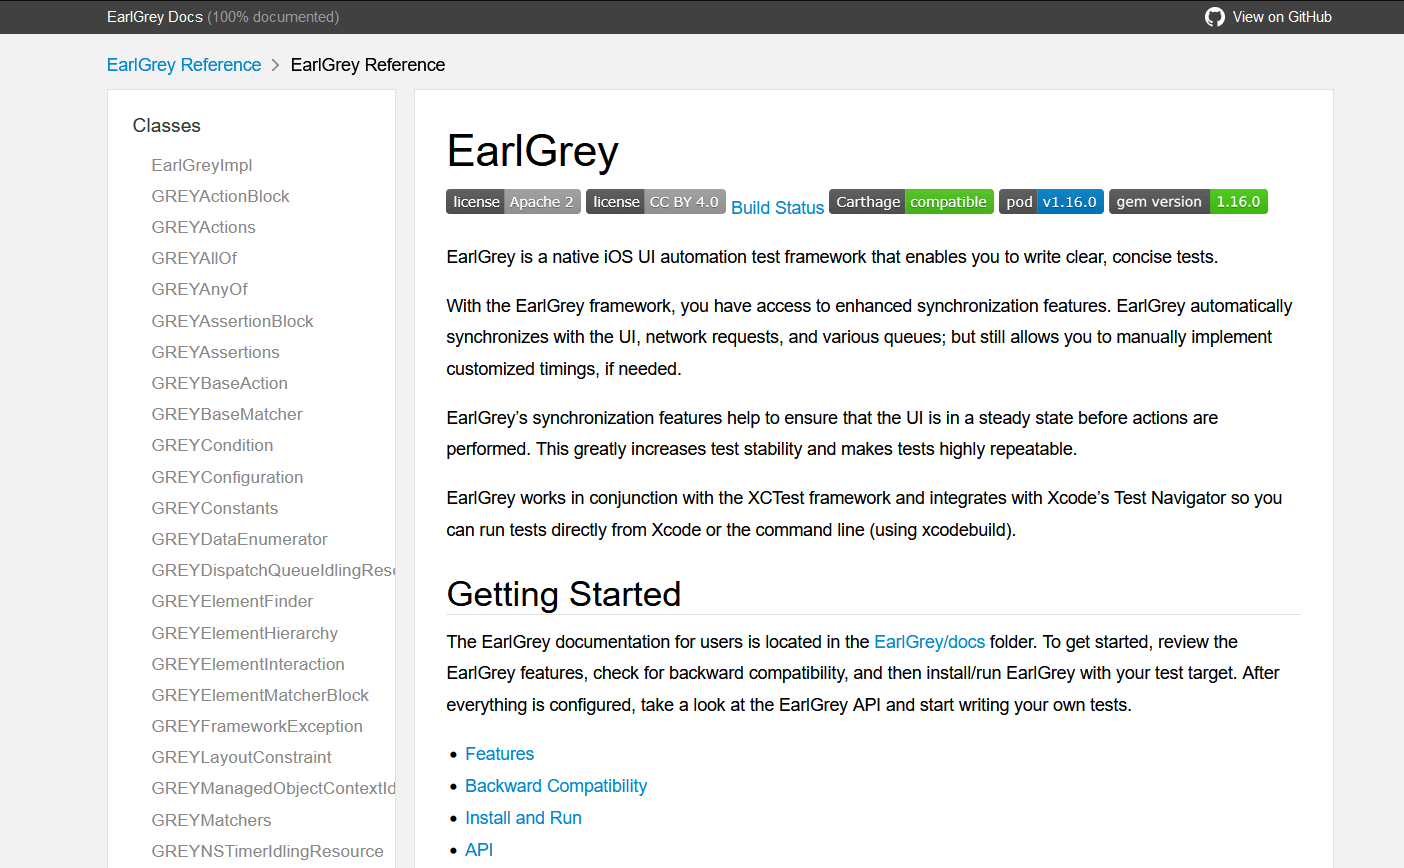Click the GitHub octocat icon
The image size is (1404, 868).
coord(1214,17)
